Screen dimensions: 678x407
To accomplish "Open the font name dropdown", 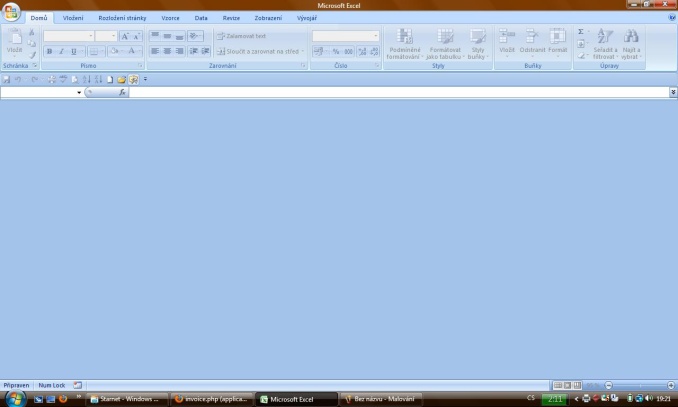I will click(x=90, y=36).
